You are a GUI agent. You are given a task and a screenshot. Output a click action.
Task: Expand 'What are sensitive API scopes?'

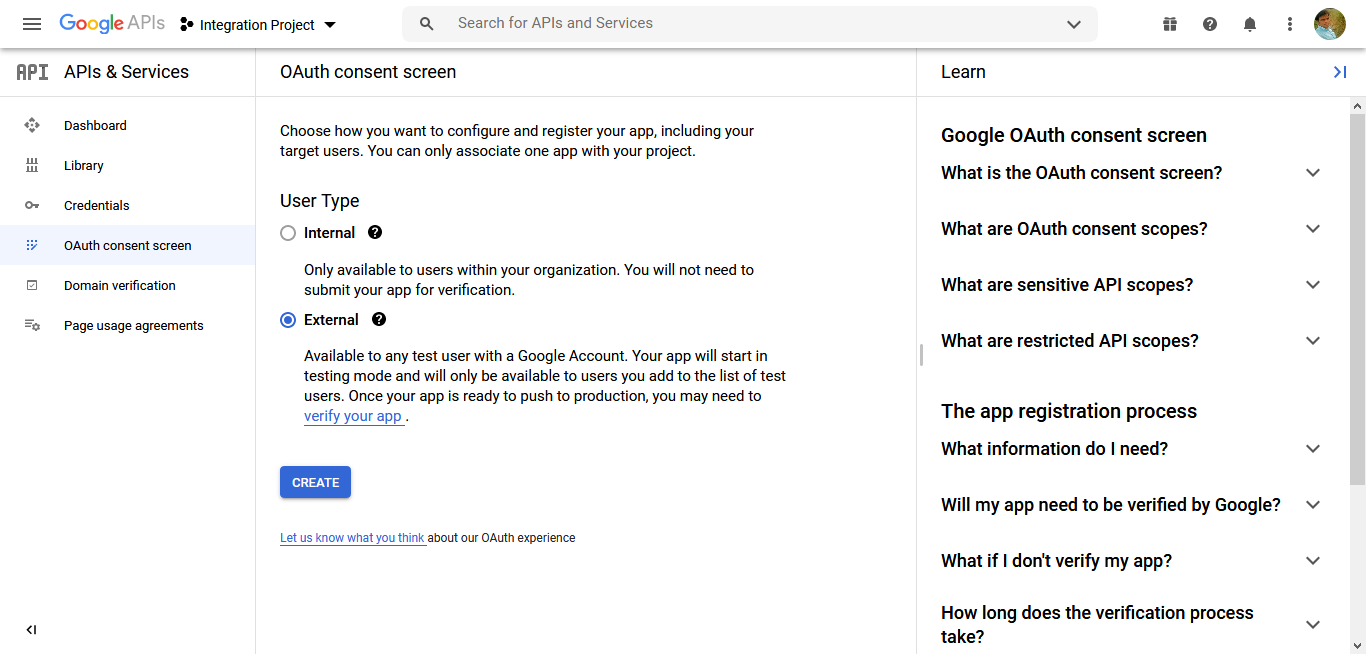(x=1313, y=285)
